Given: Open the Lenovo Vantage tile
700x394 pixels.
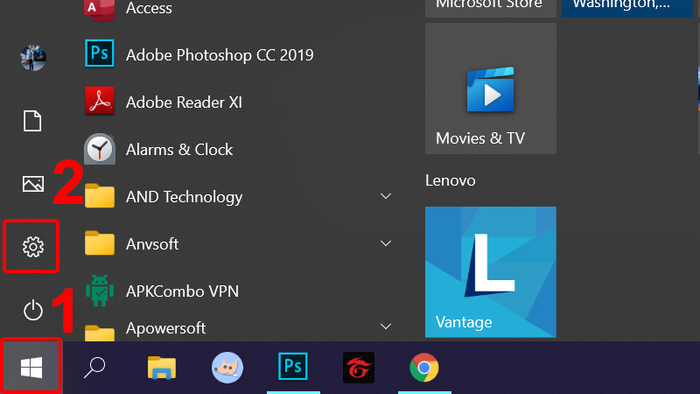Looking at the screenshot, I should pyautogui.click(x=491, y=272).
